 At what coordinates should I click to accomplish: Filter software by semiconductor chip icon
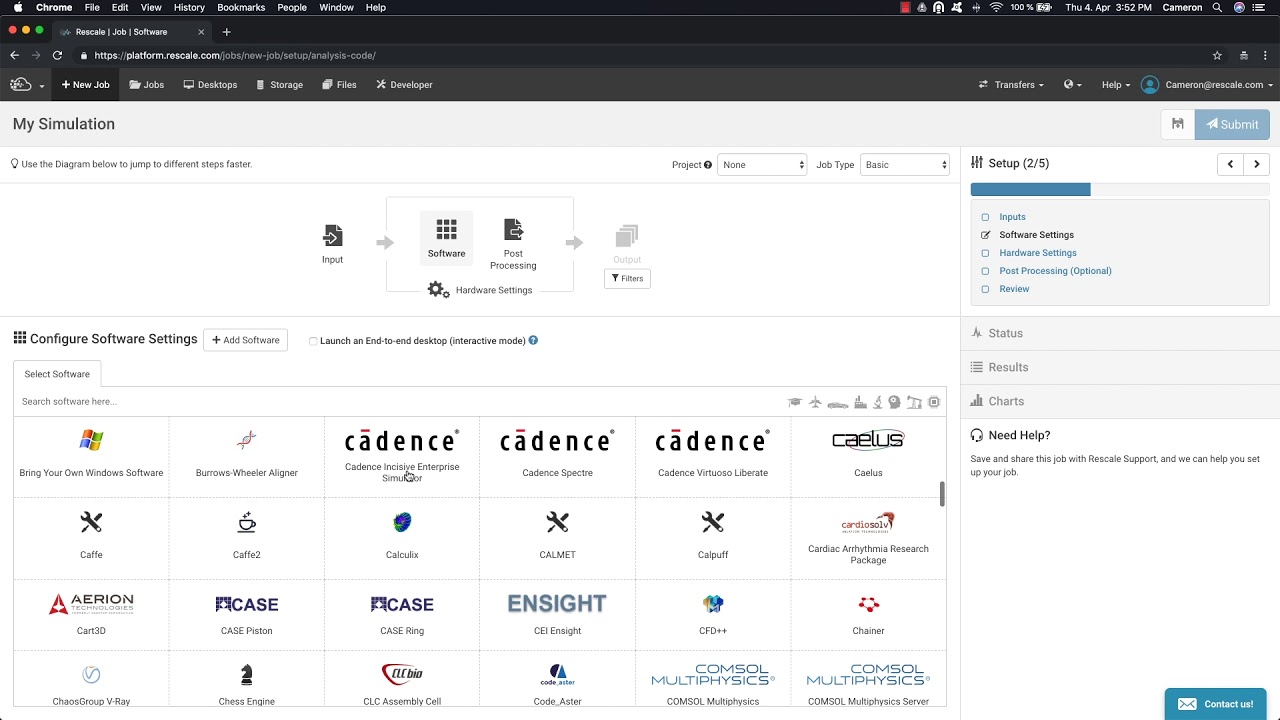pyautogui.click(x=934, y=402)
